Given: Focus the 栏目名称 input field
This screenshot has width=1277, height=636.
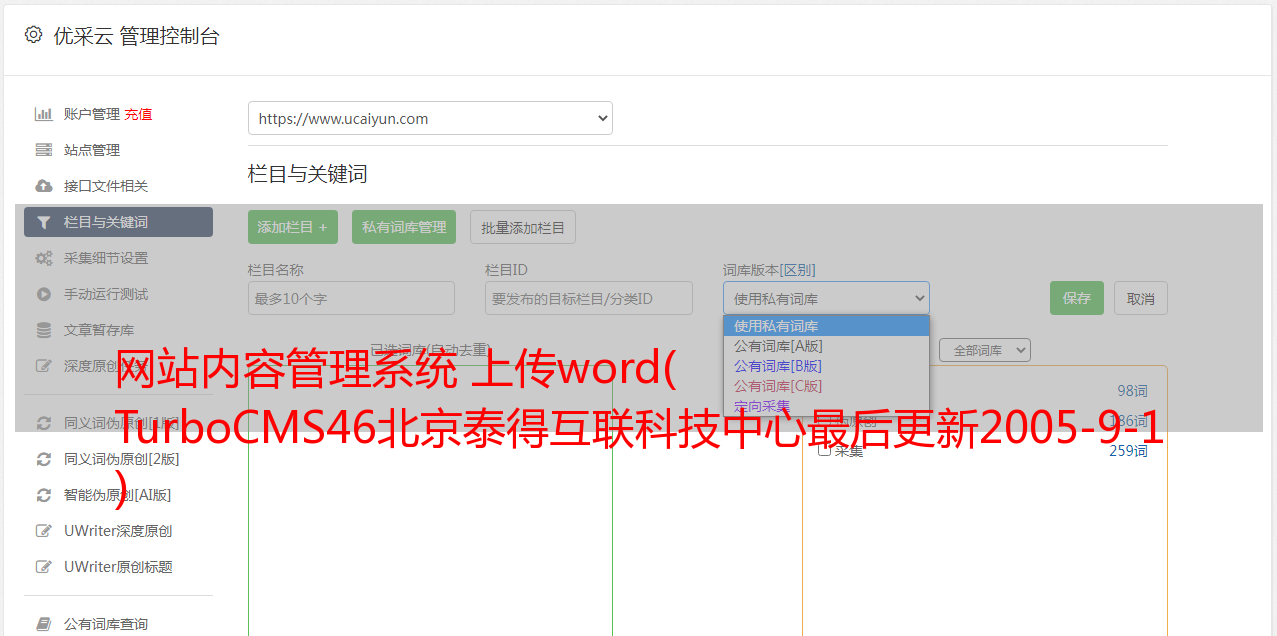Looking at the screenshot, I should (351, 298).
